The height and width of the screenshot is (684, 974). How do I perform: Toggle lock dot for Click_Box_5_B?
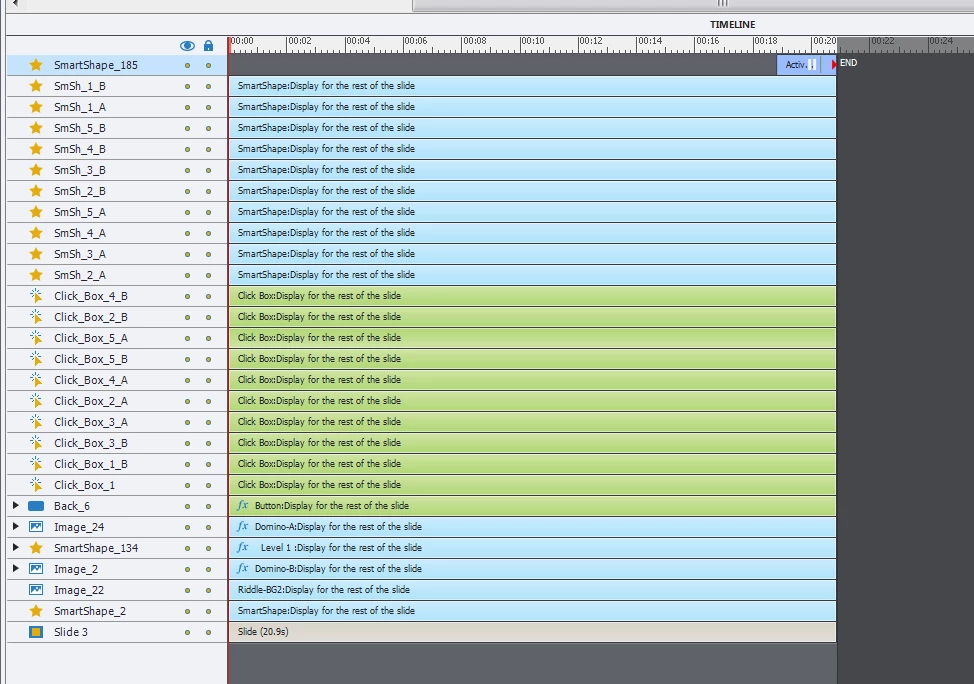(209, 359)
